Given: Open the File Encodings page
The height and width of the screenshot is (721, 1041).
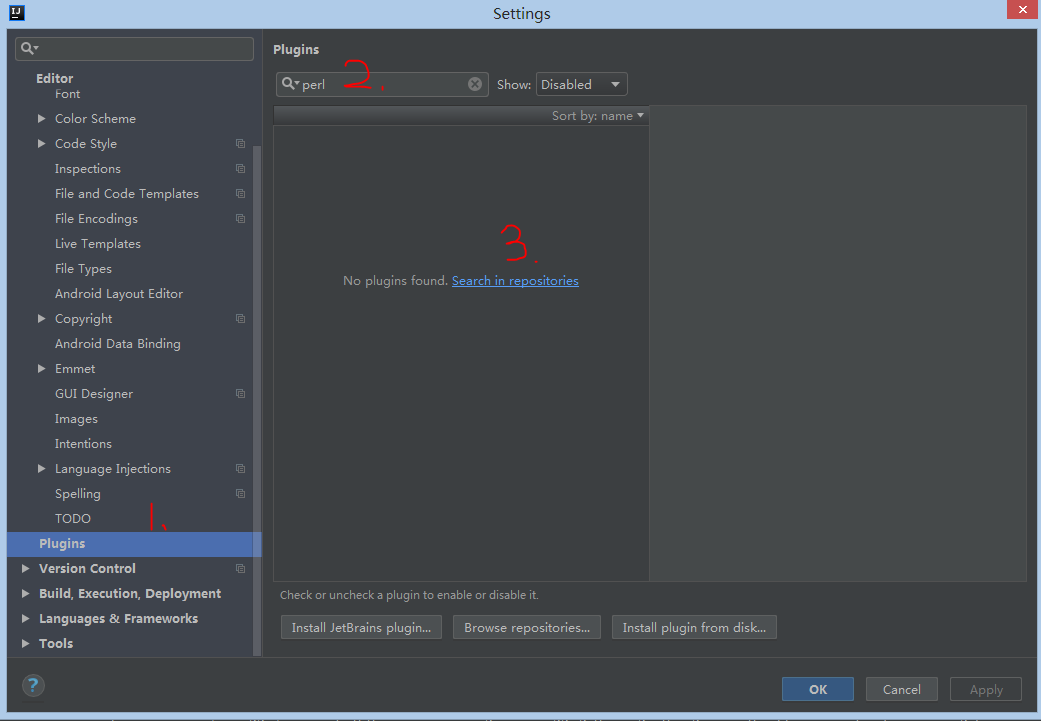Looking at the screenshot, I should point(96,218).
